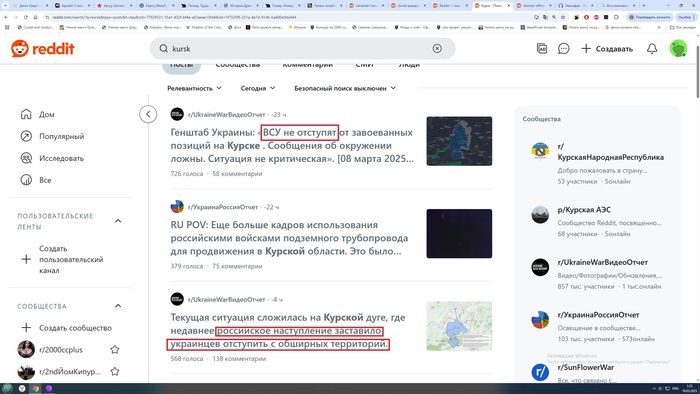Collapse the ПОЛЬЗОВАТЕЛЬСКИЕ ЛЕНТЫ section

click(x=118, y=221)
